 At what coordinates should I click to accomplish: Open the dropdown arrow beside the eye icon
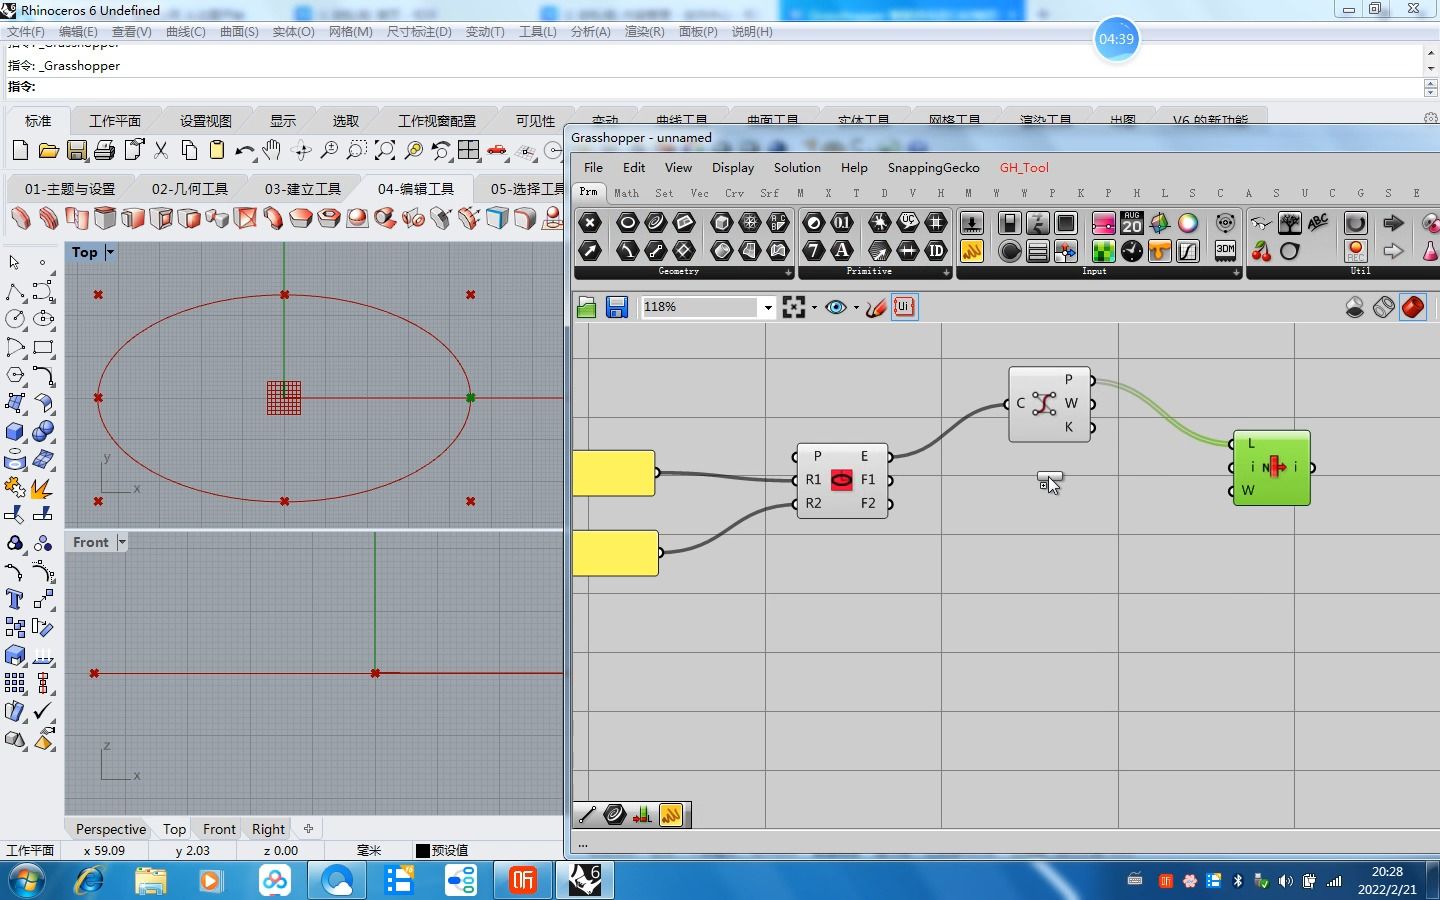click(856, 308)
